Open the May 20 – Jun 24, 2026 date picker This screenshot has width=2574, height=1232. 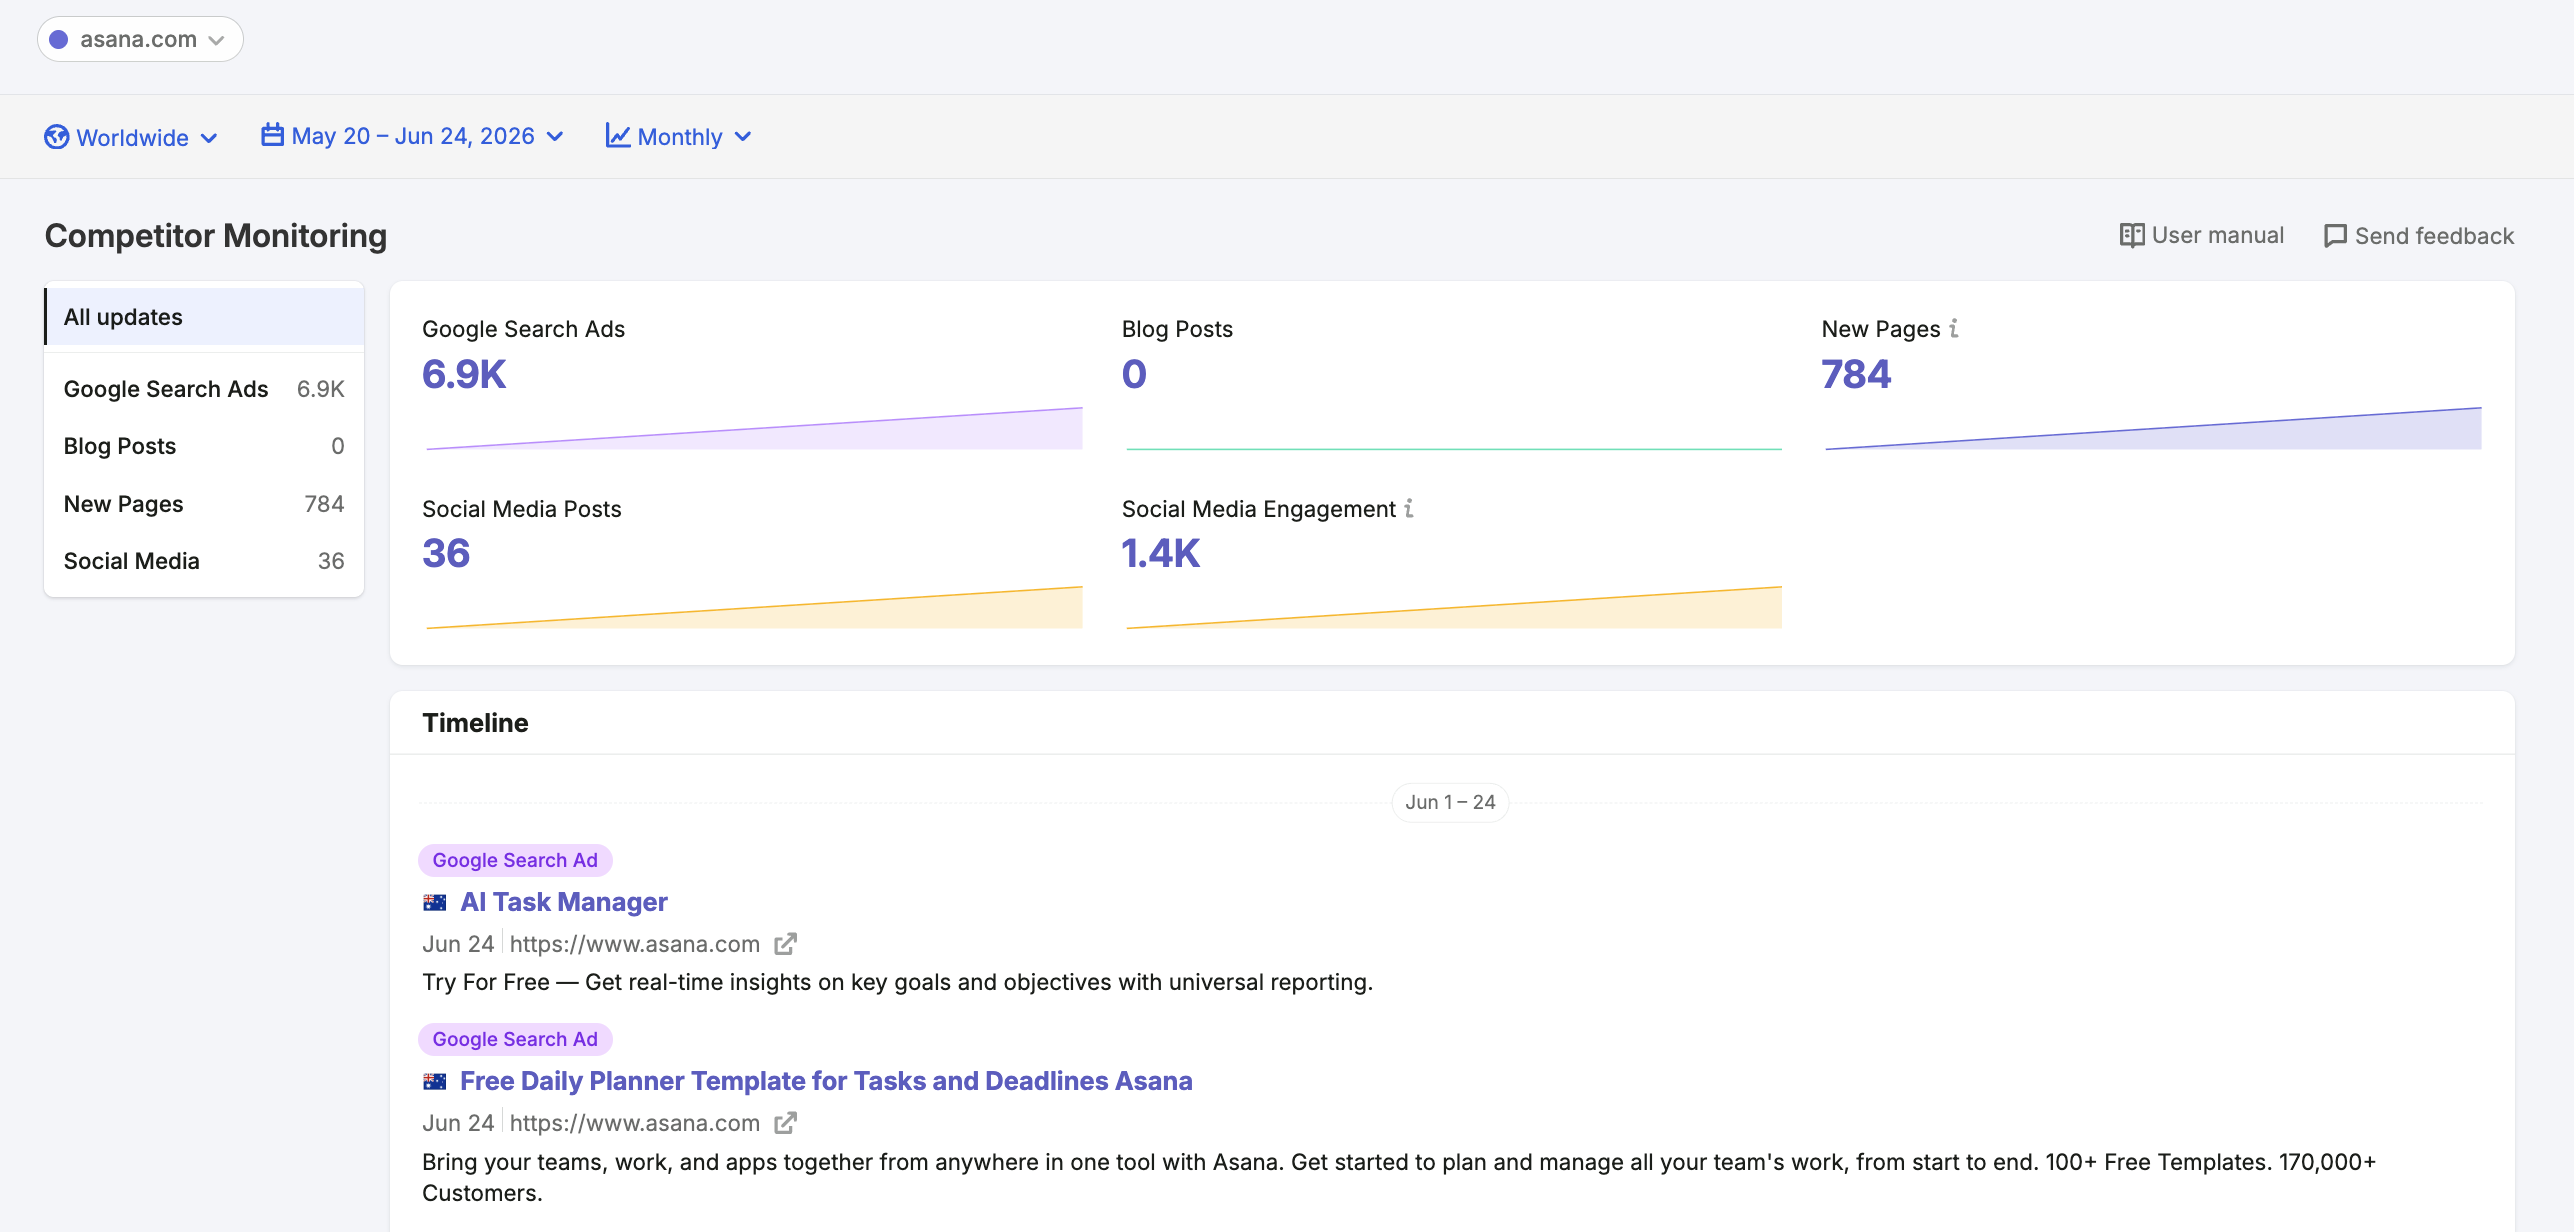point(413,136)
